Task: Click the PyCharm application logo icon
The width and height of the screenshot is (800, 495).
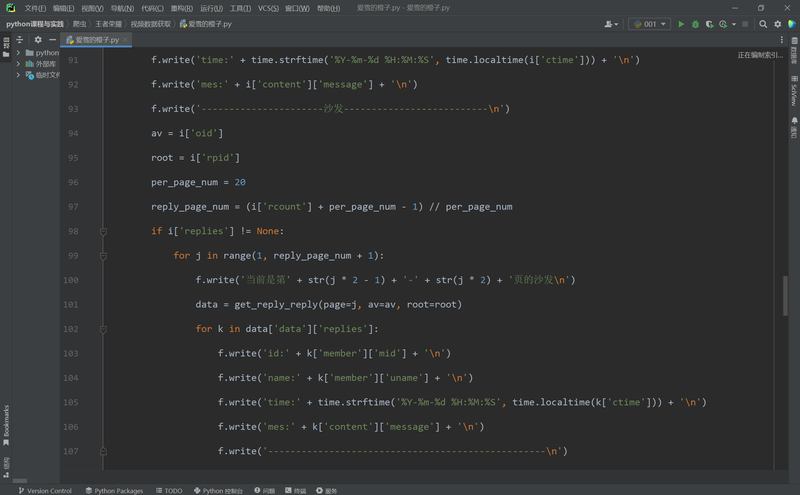Action: coord(10,8)
